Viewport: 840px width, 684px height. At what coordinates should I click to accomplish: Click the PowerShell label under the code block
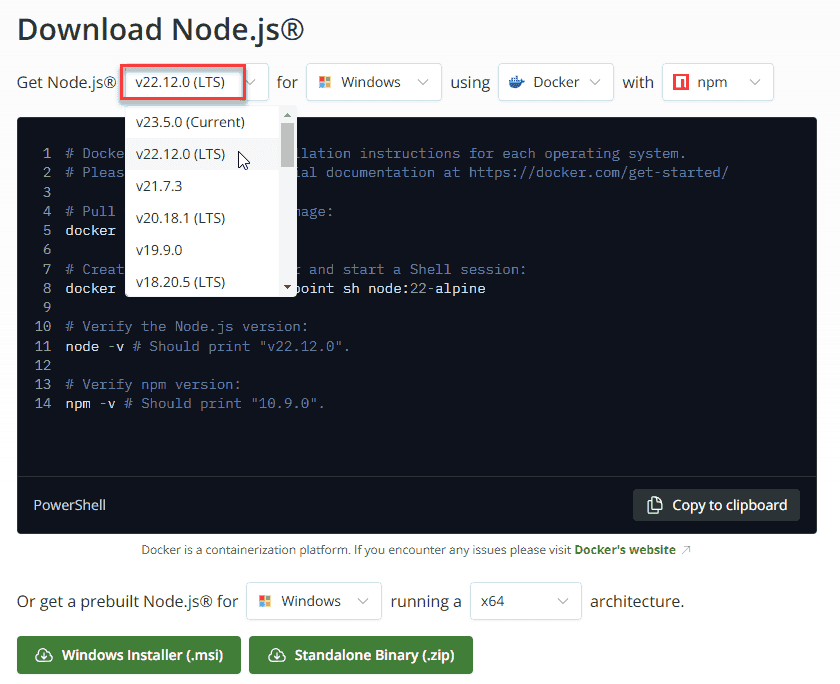pyautogui.click(x=70, y=505)
